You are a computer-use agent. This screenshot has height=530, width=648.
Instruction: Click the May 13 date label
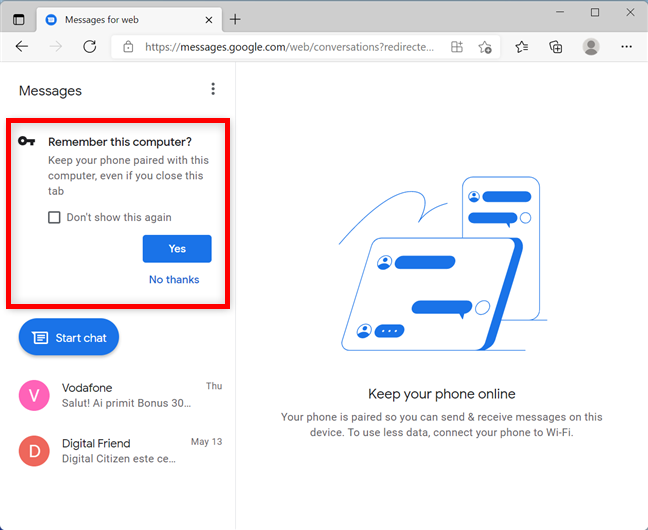click(206, 442)
